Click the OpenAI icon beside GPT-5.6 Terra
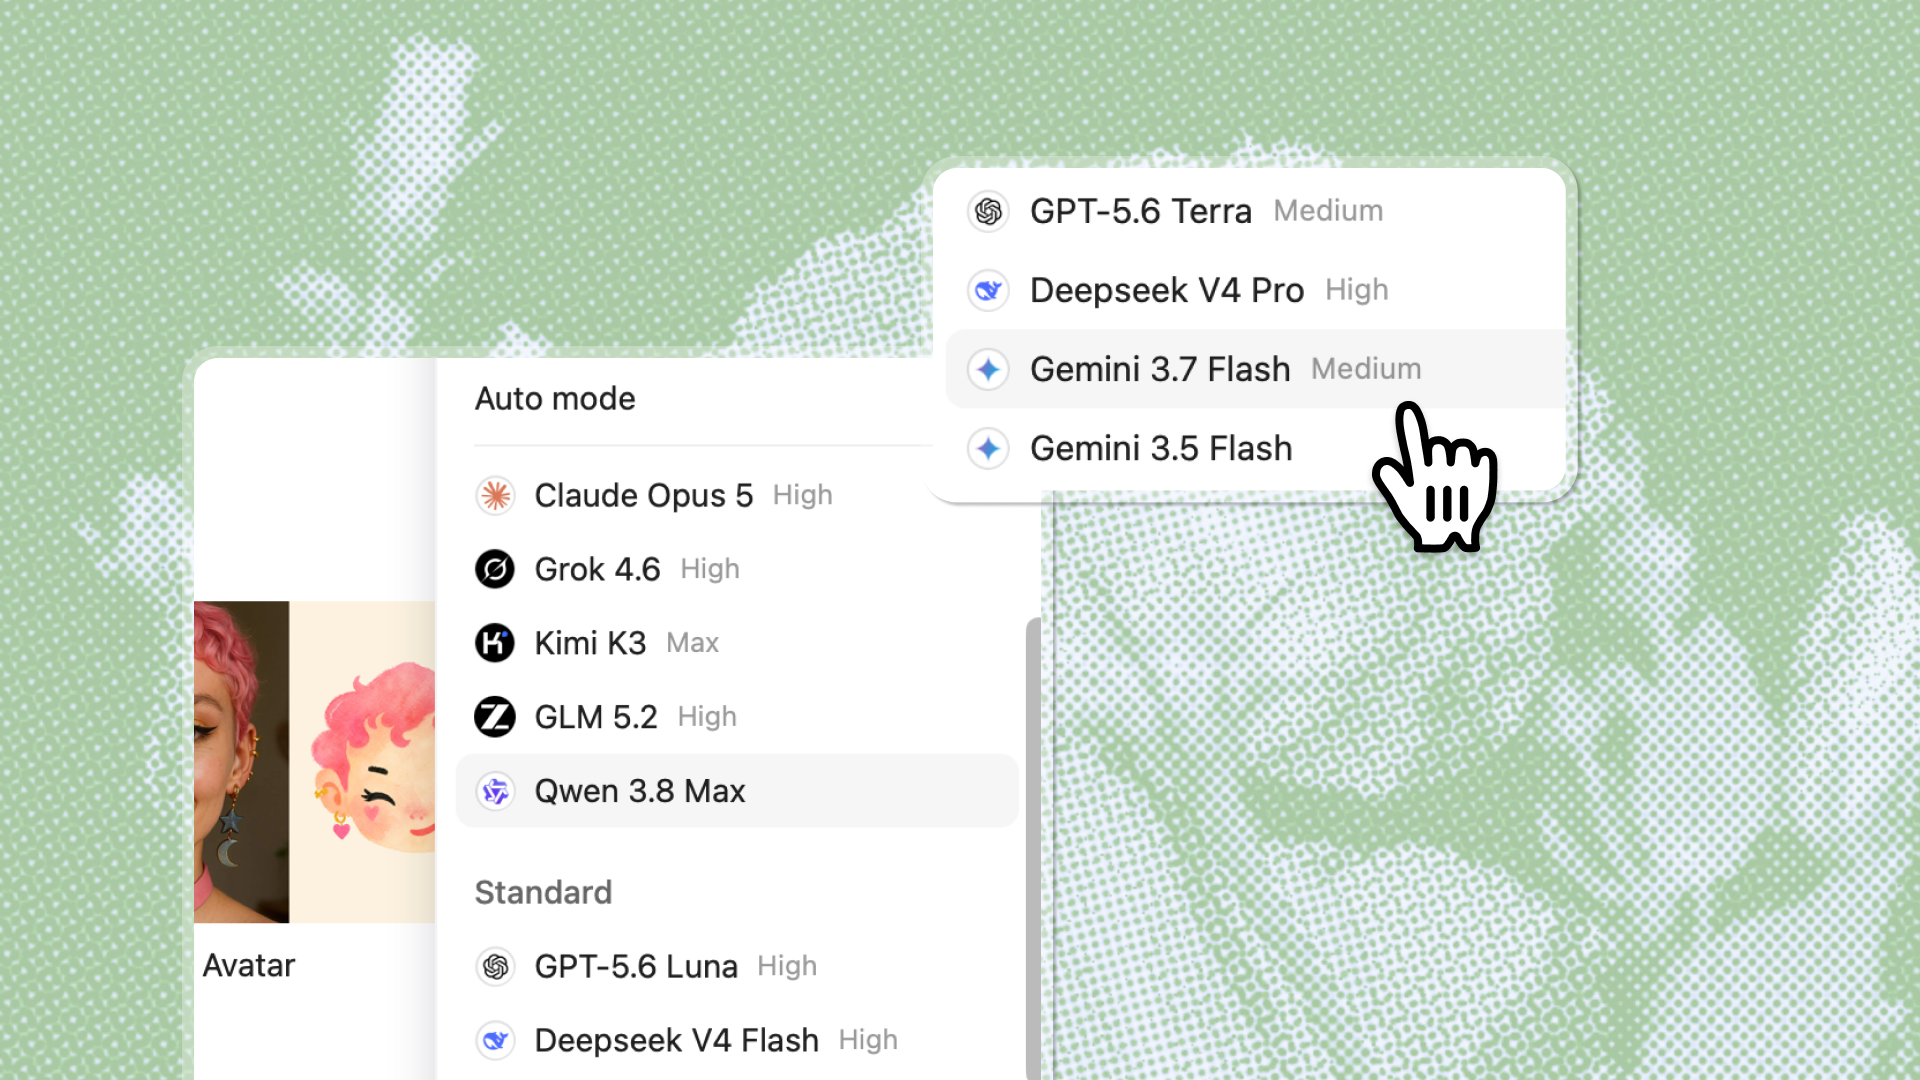Screen dimensions: 1920x1080 point(989,211)
